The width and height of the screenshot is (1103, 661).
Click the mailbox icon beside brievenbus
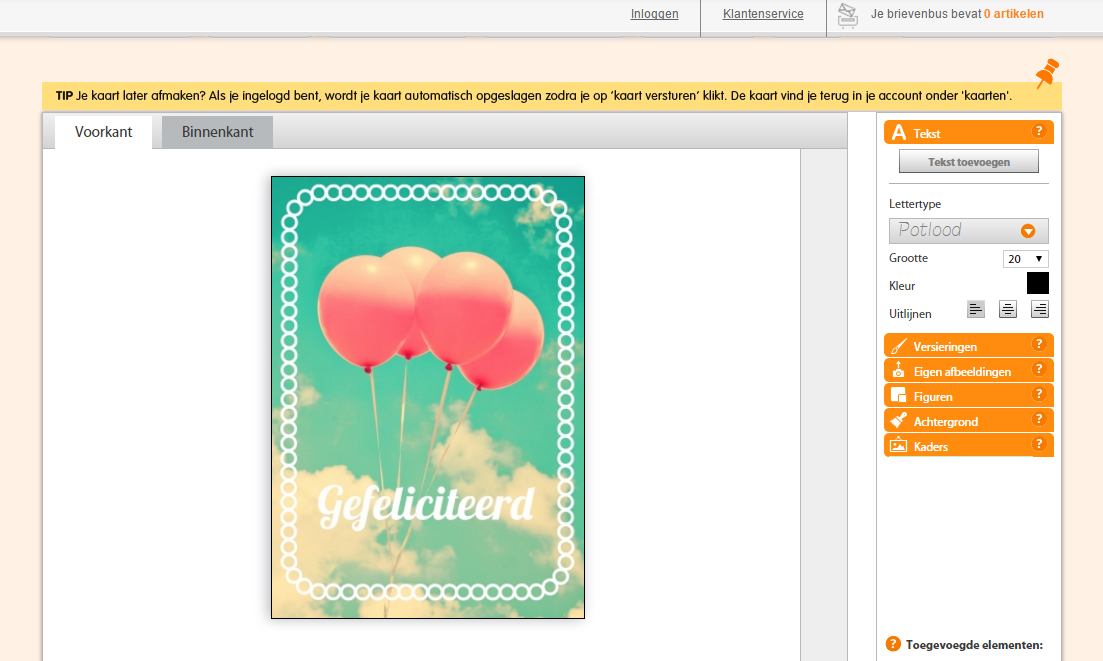pyautogui.click(x=848, y=15)
